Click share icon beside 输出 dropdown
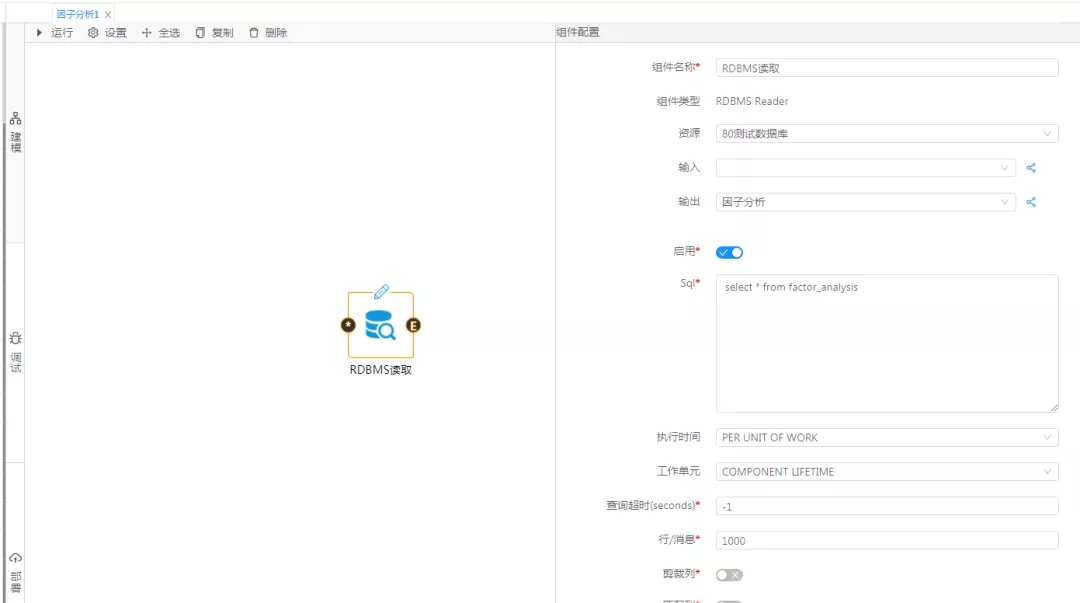1080x603 pixels. pyautogui.click(x=1031, y=202)
